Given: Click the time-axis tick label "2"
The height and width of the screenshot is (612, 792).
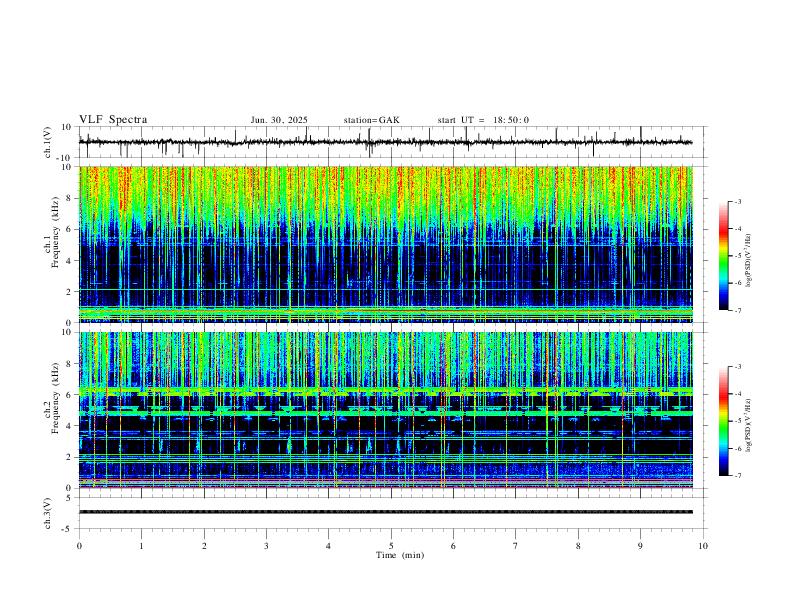Looking at the screenshot, I should [204, 546].
